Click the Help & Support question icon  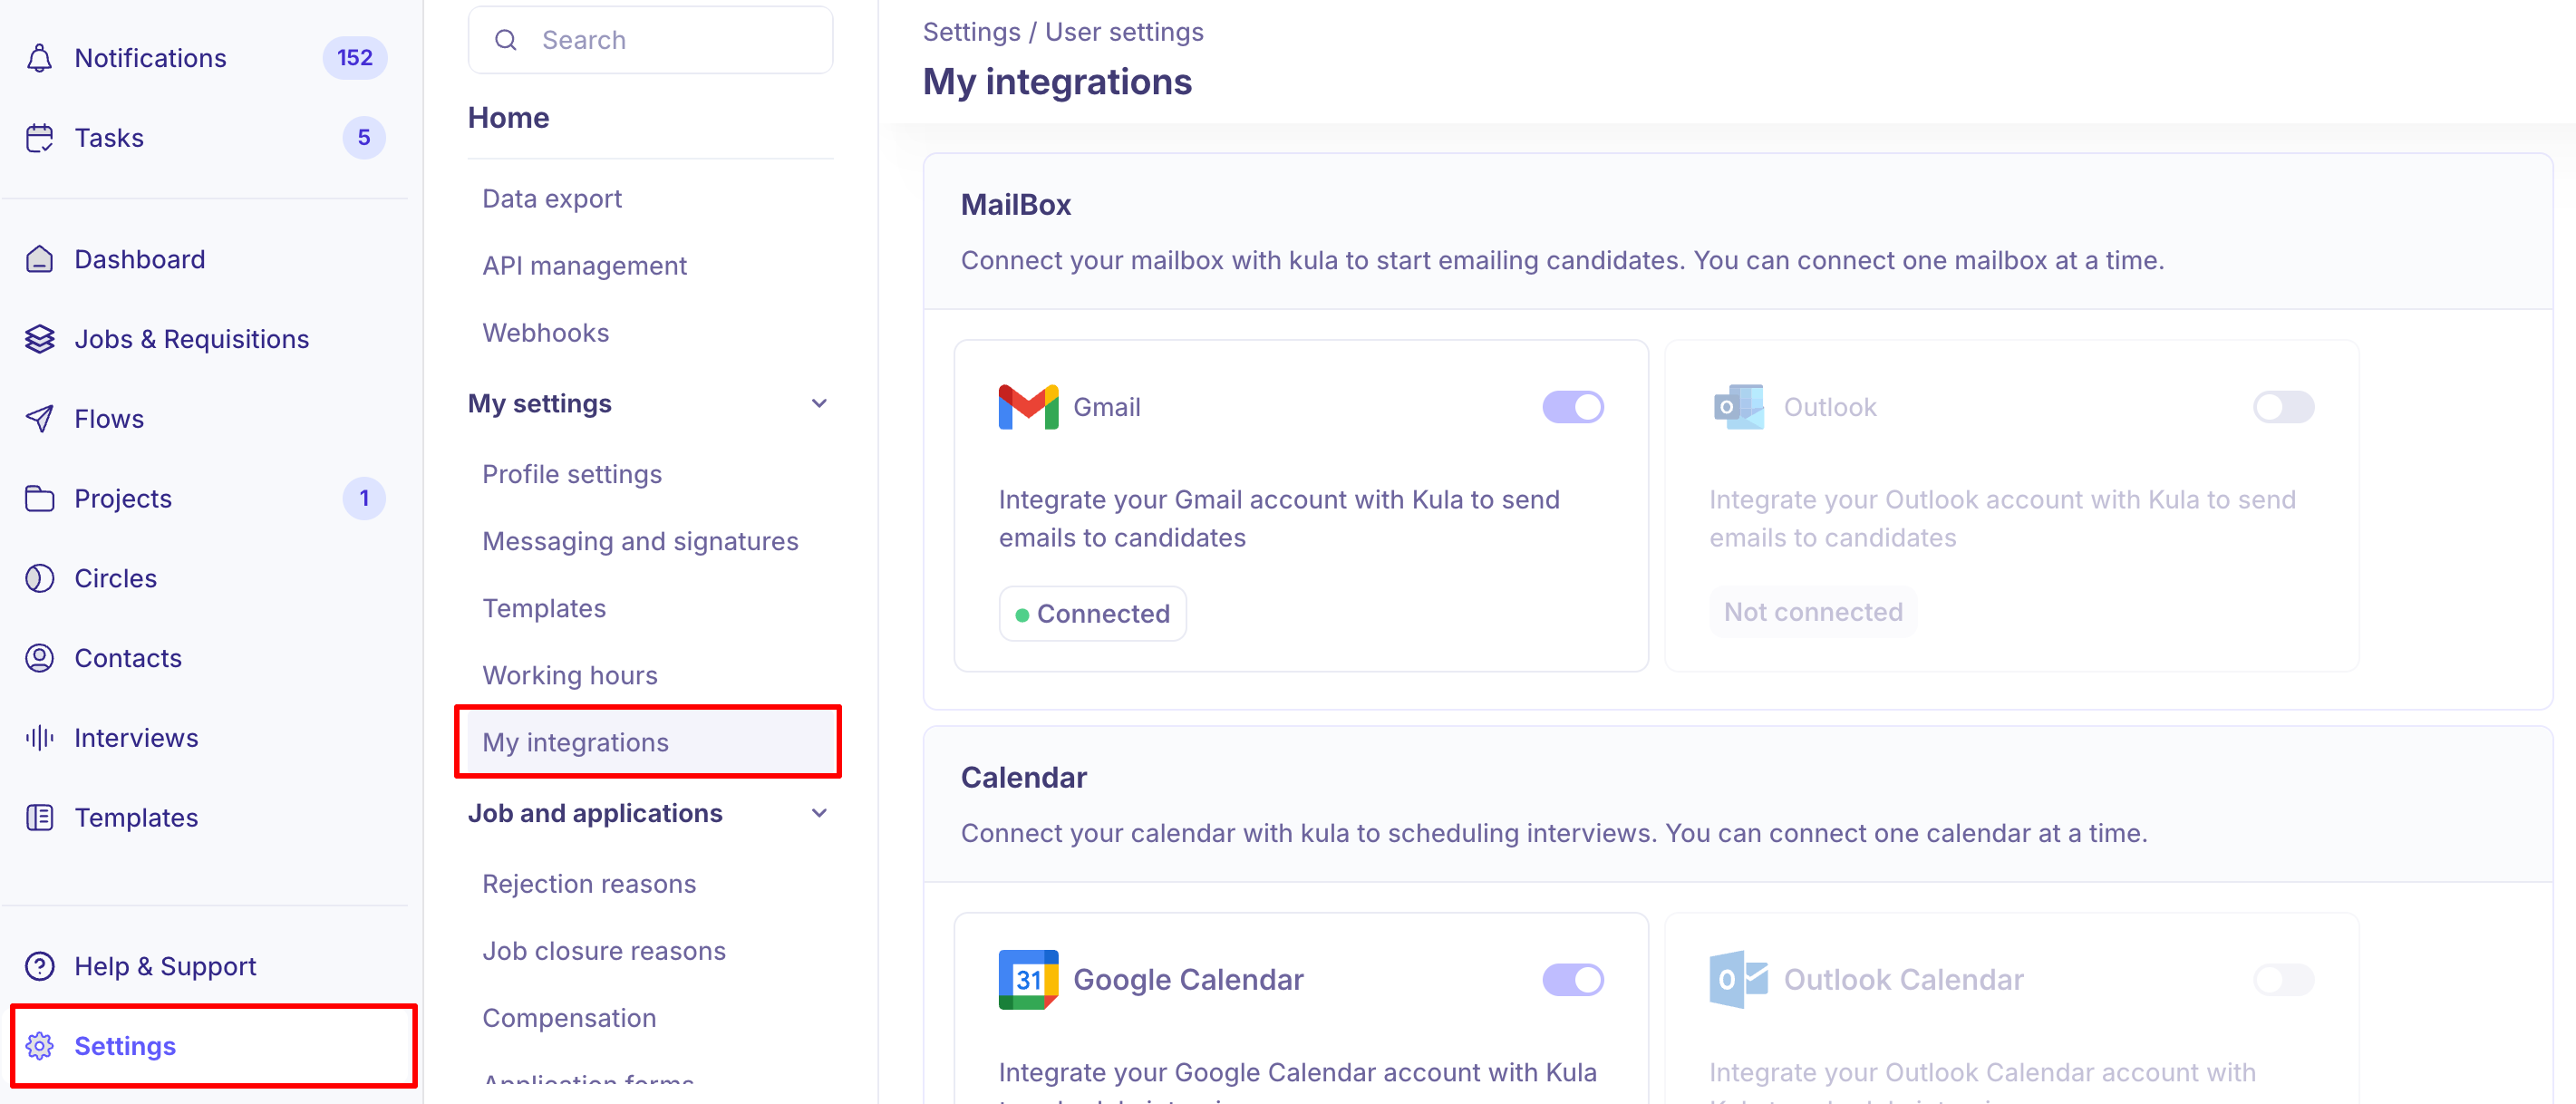pyautogui.click(x=40, y=966)
